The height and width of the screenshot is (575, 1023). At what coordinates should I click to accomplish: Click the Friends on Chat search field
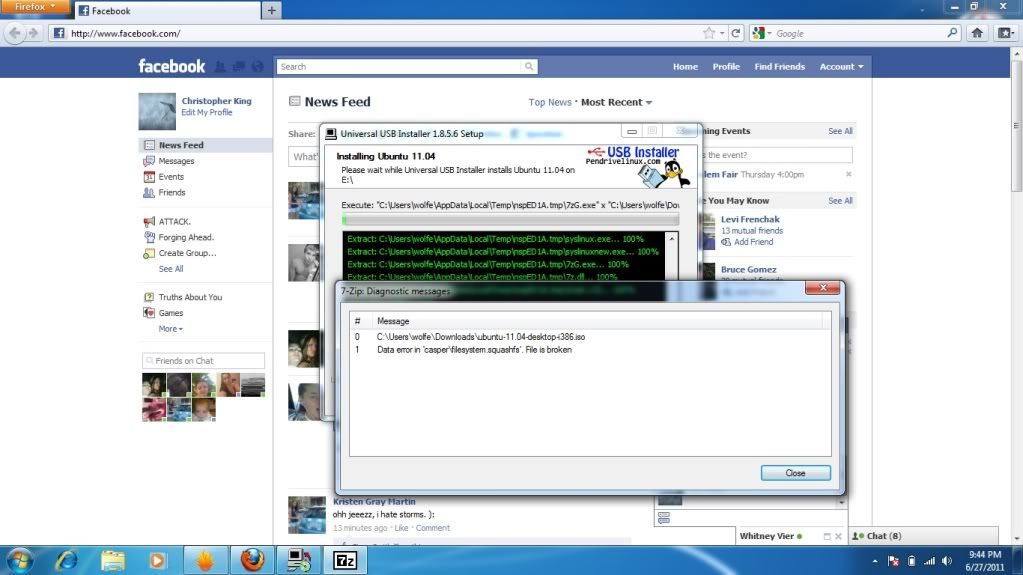204,361
